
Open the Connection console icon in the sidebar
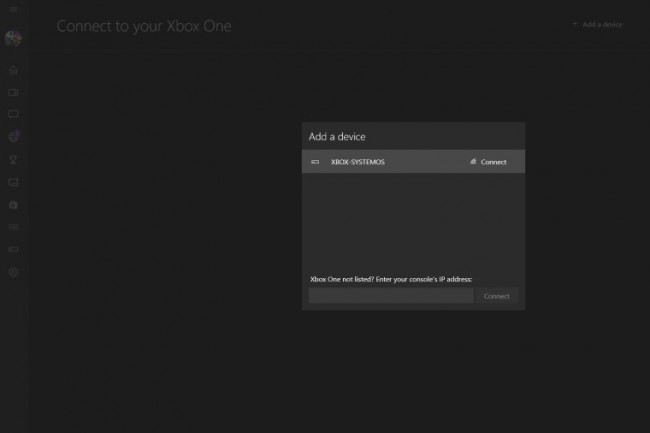pos(13,249)
